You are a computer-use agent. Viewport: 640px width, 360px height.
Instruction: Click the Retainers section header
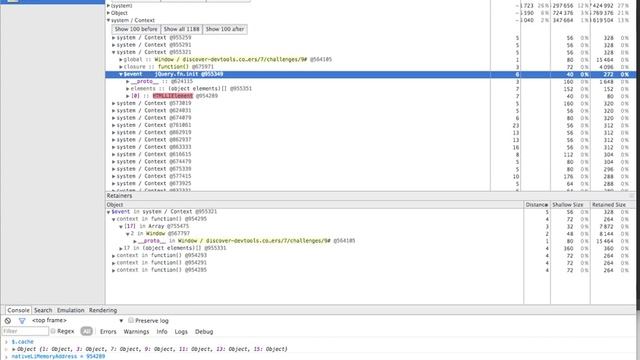371,196
